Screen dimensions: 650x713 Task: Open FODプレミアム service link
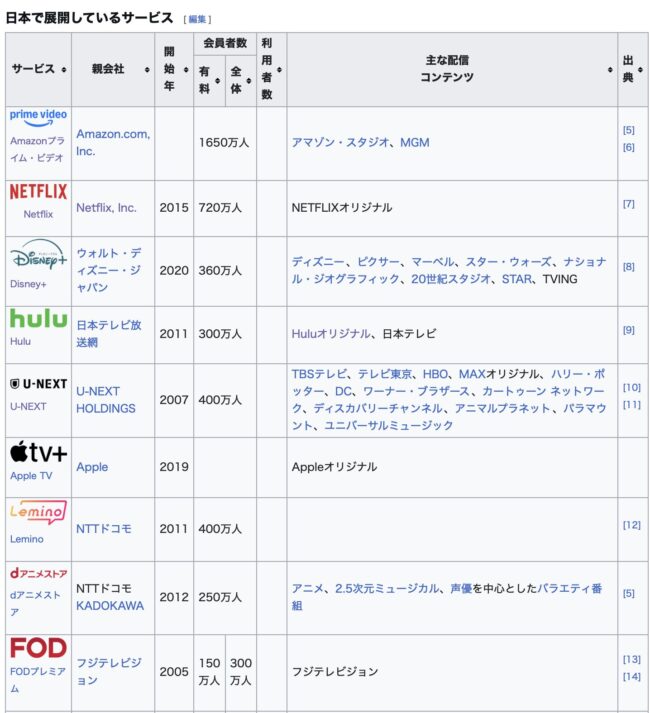[38, 680]
